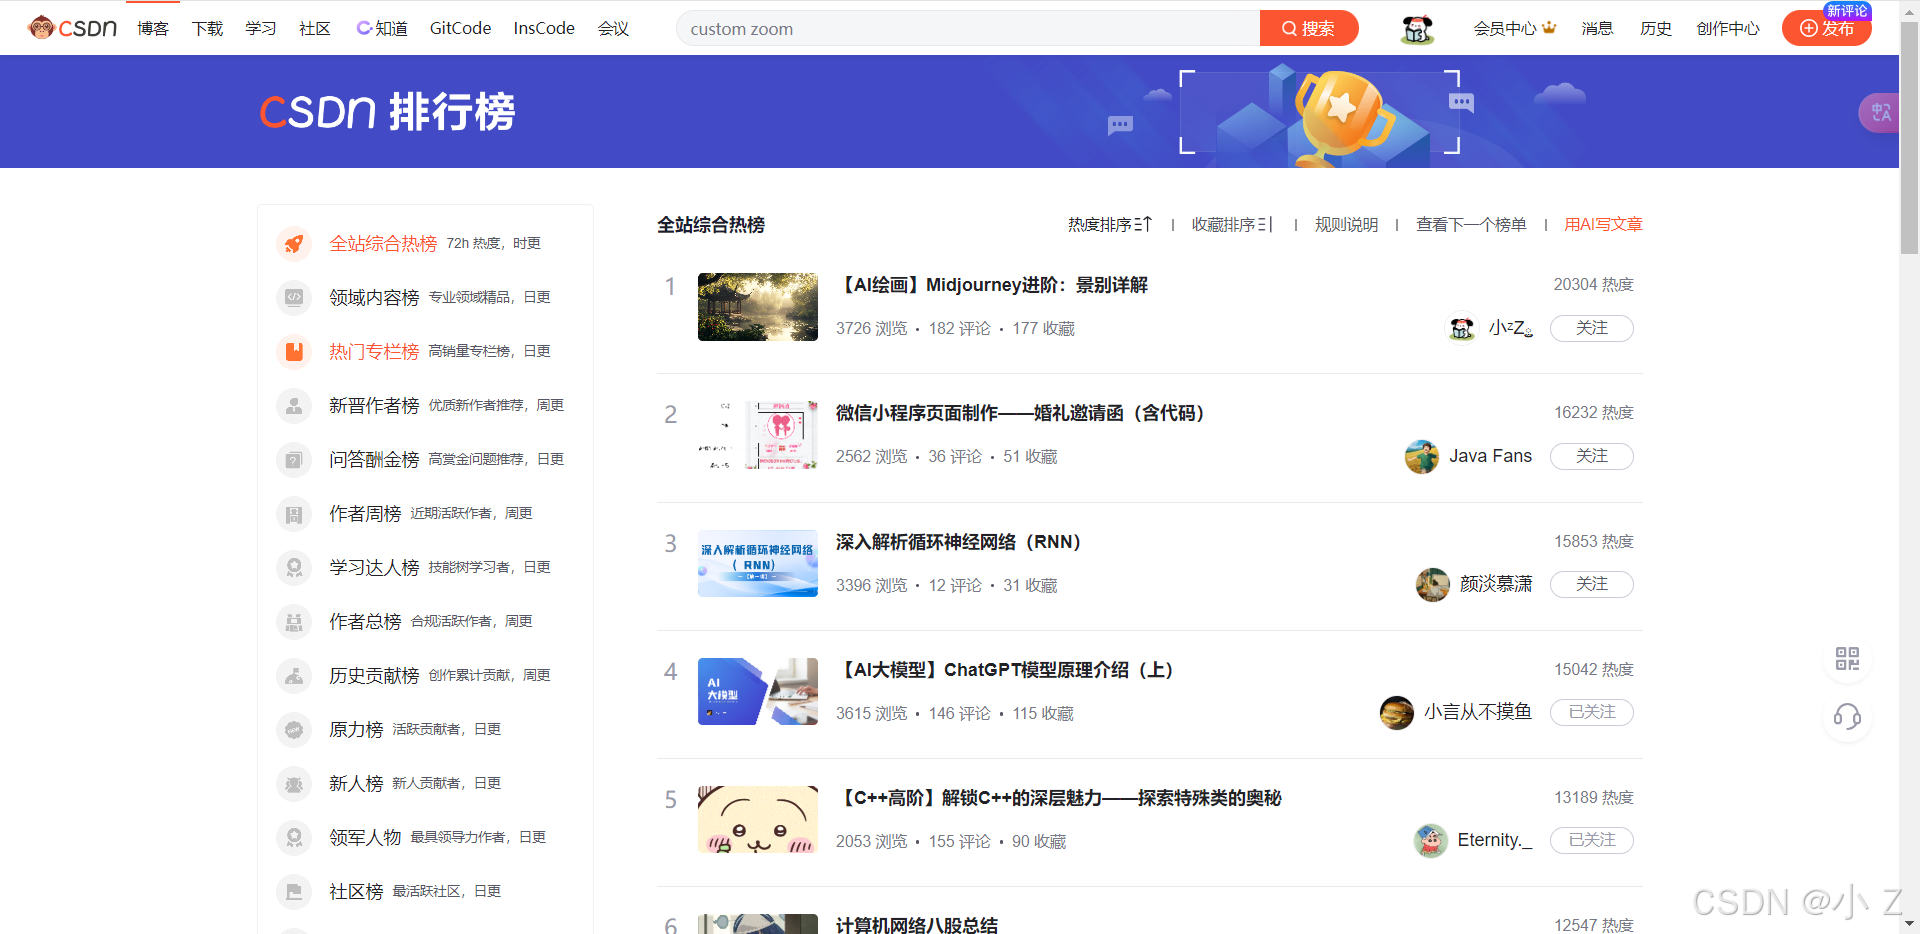Follow 颜淡慕潇 with 关注 button

point(1591,584)
